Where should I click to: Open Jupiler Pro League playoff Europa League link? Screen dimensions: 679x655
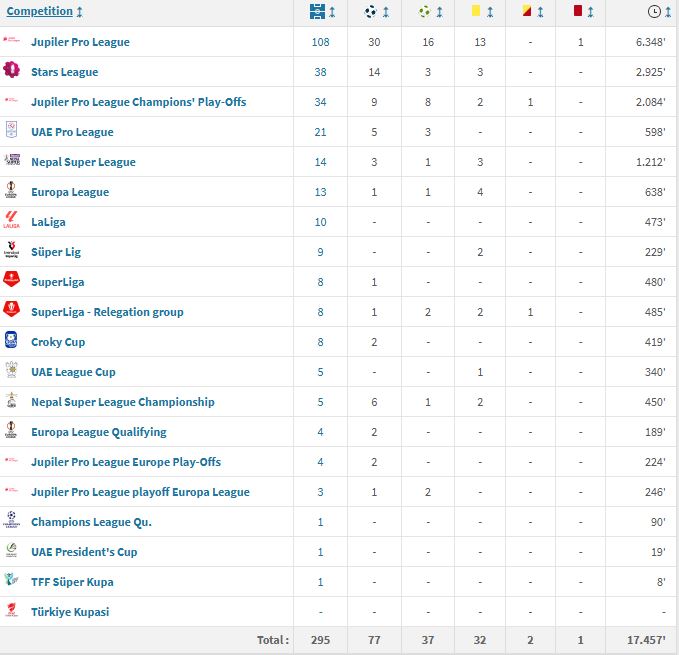(x=140, y=492)
